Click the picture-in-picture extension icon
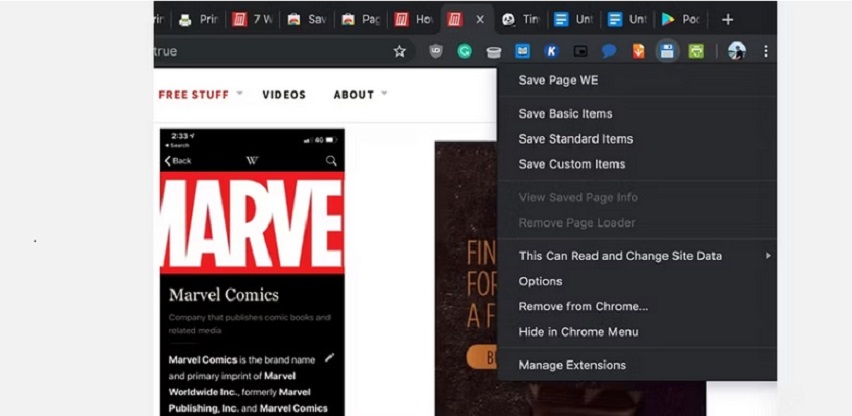 (x=581, y=52)
